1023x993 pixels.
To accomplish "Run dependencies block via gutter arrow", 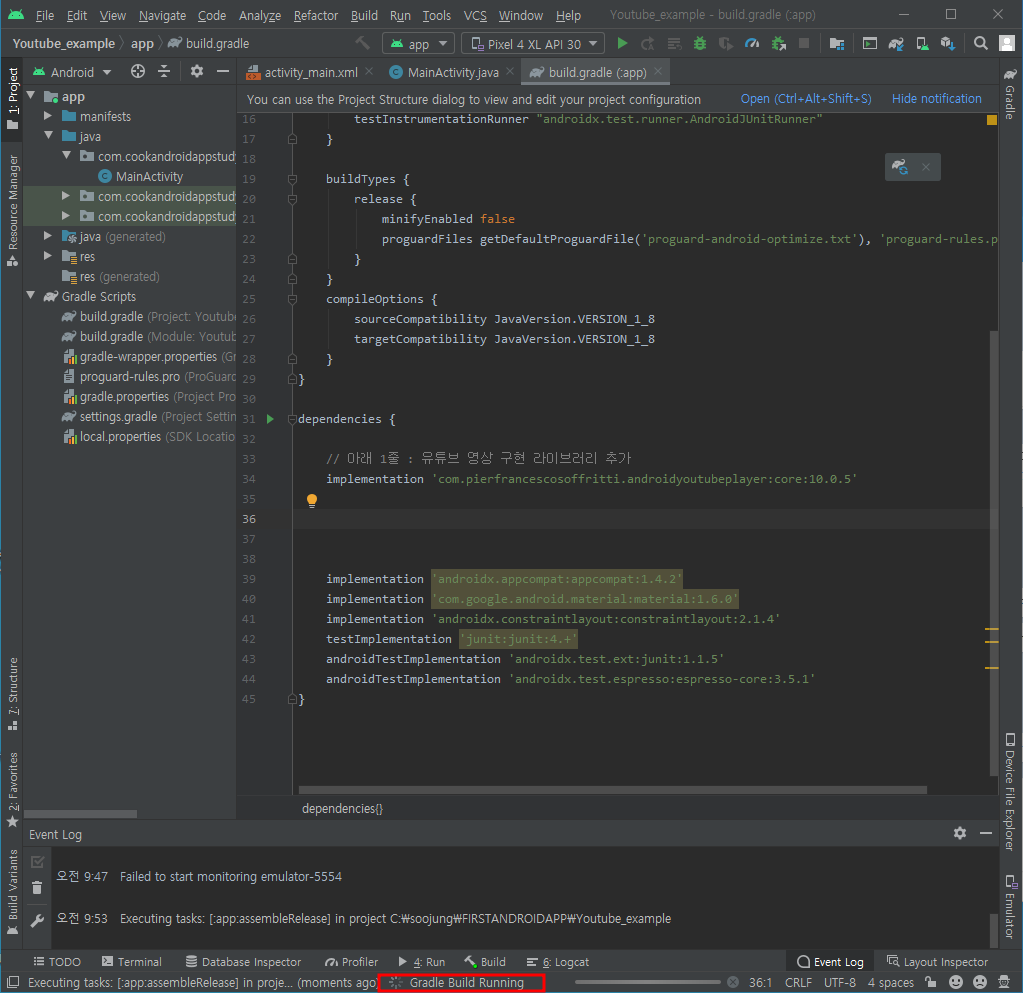I will (x=270, y=419).
